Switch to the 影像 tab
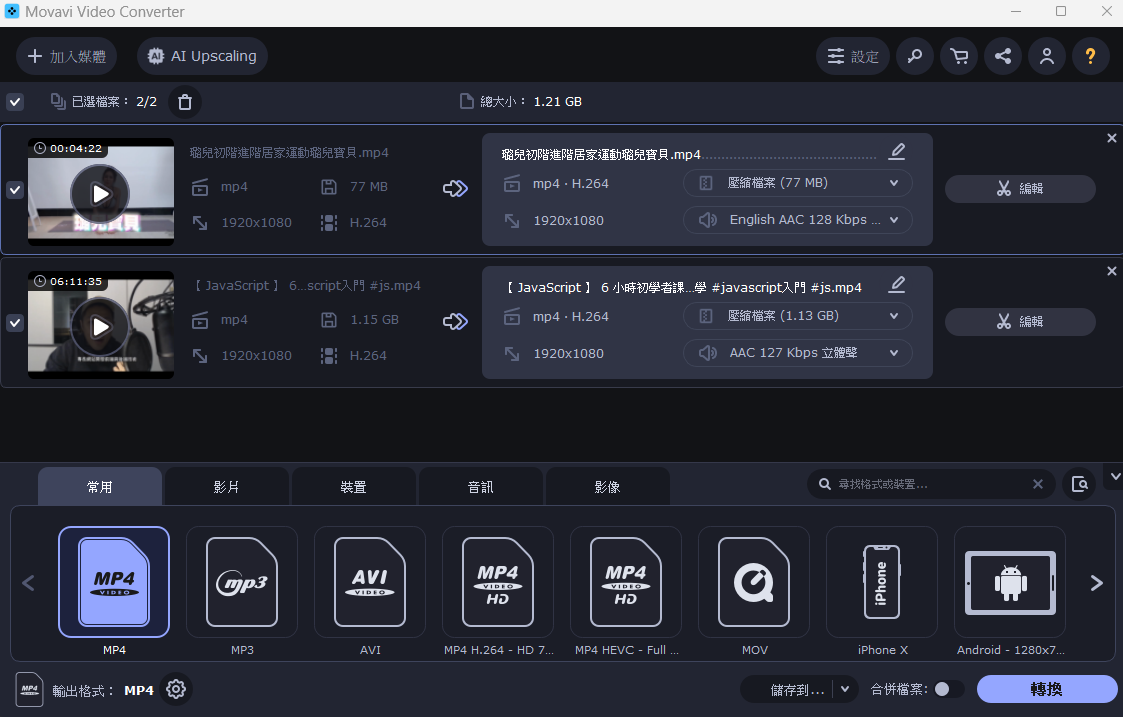This screenshot has height=717, width=1123. pyautogui.click(x=607, y=487)
